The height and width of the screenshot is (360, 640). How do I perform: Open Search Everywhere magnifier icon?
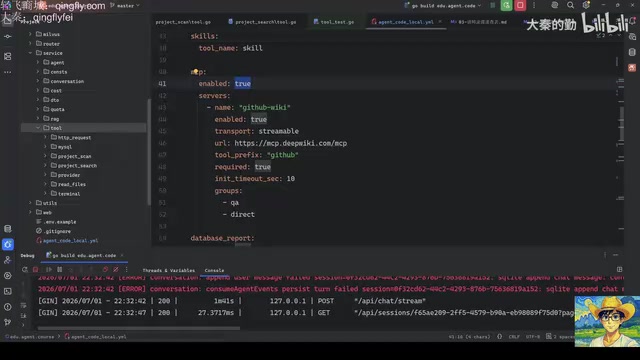point(570,5)
